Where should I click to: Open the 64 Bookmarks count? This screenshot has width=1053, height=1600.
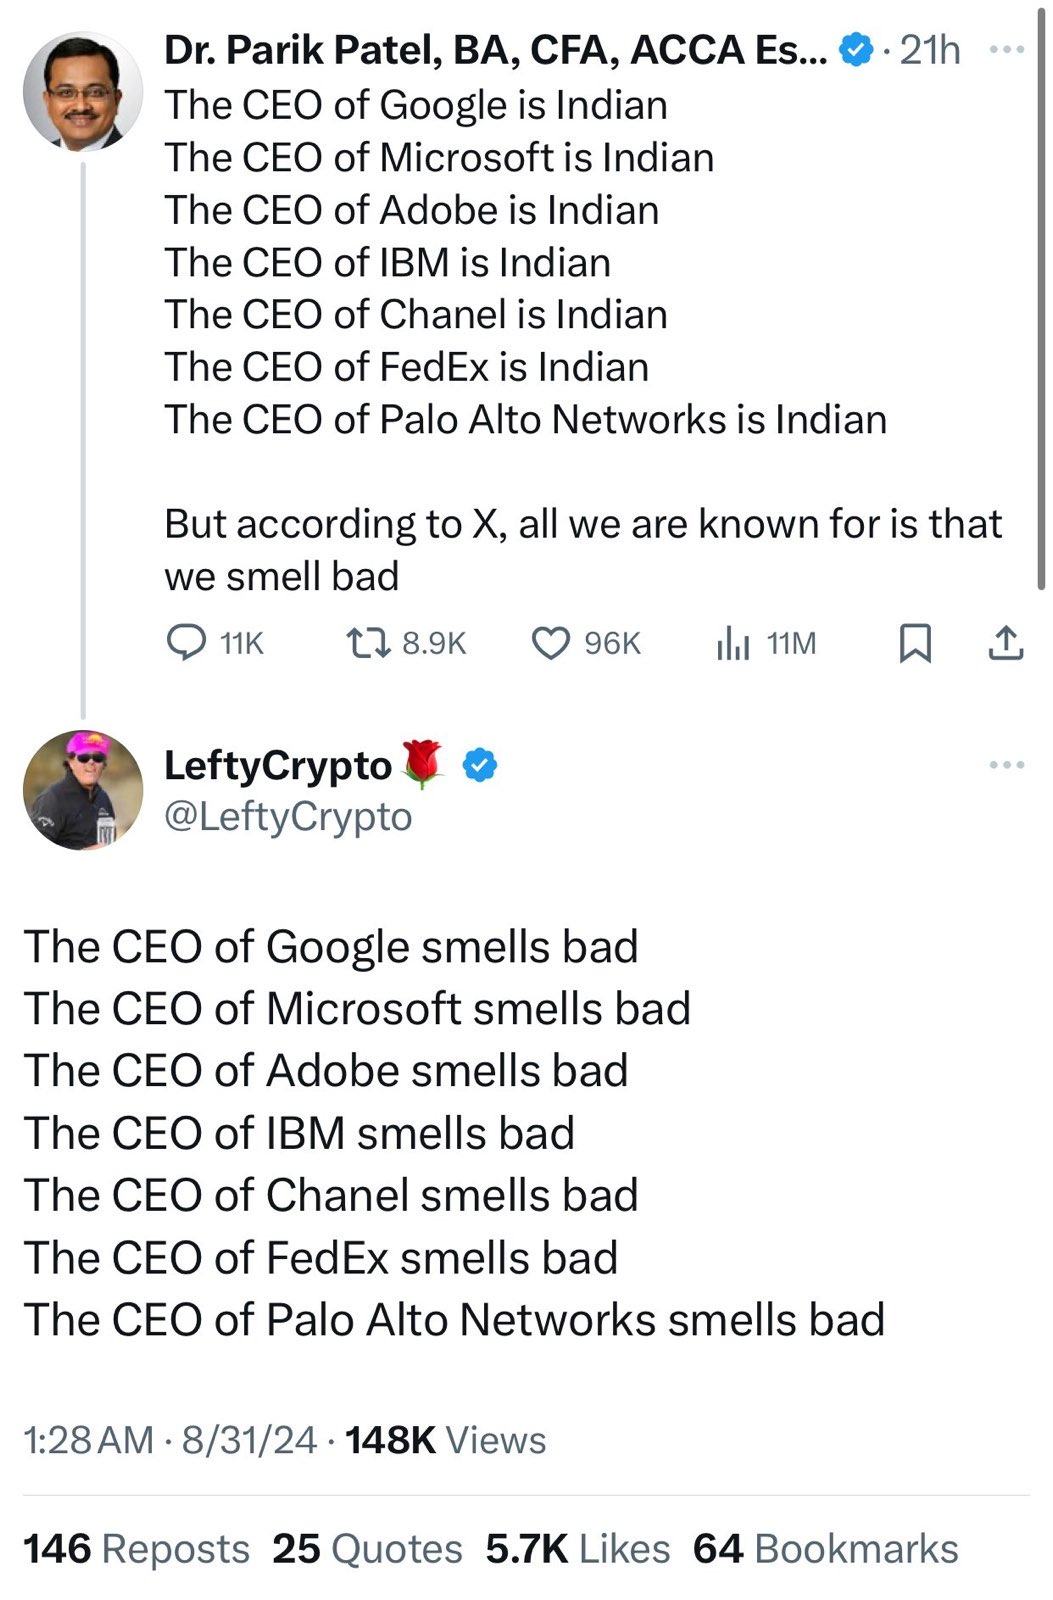(825, 1548)
